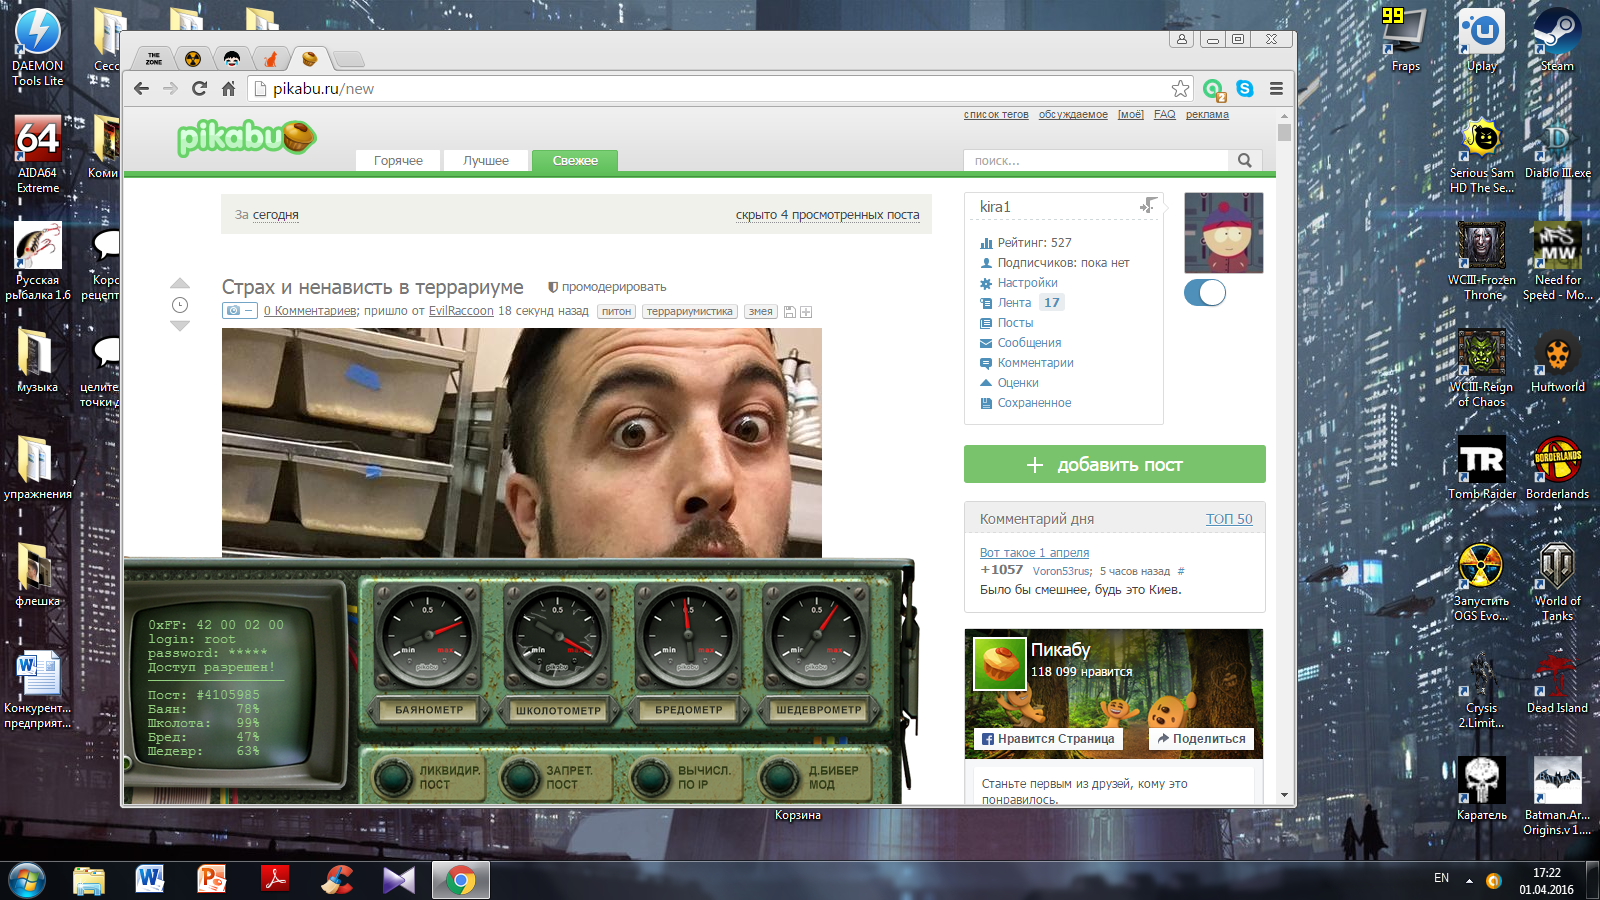The height and width of the screenshot is (900, 1600).
Task: Click the logout icon beside kira1
Action: pyautogui.click(x=1148, y=205)
